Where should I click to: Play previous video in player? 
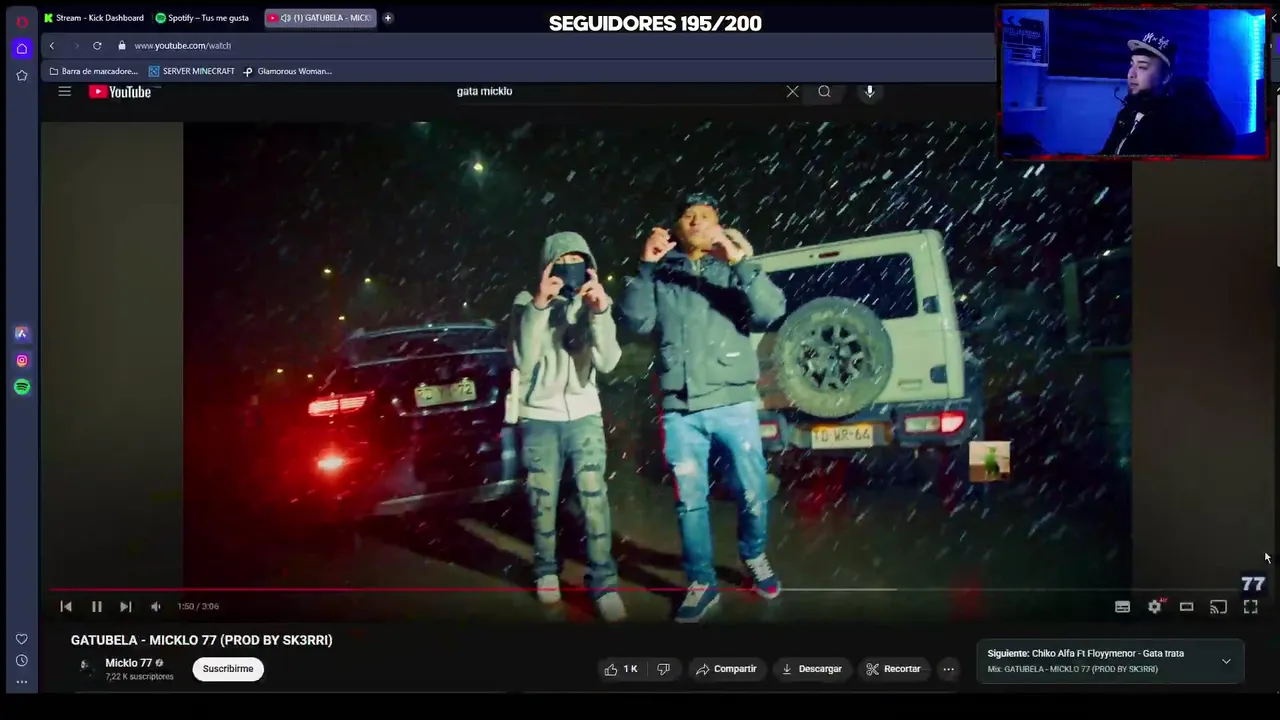pyautogui.click(x=66, y=606)
